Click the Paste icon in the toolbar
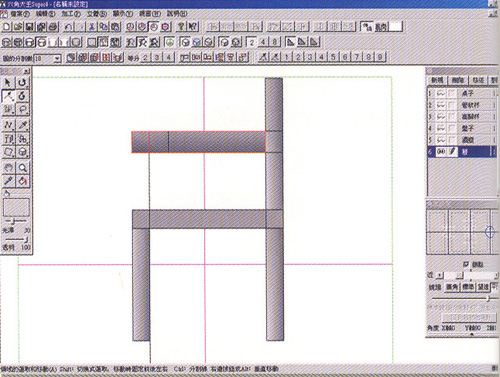Screen dimensions: 500x377 pyautogui.click(x=115, y=27)
